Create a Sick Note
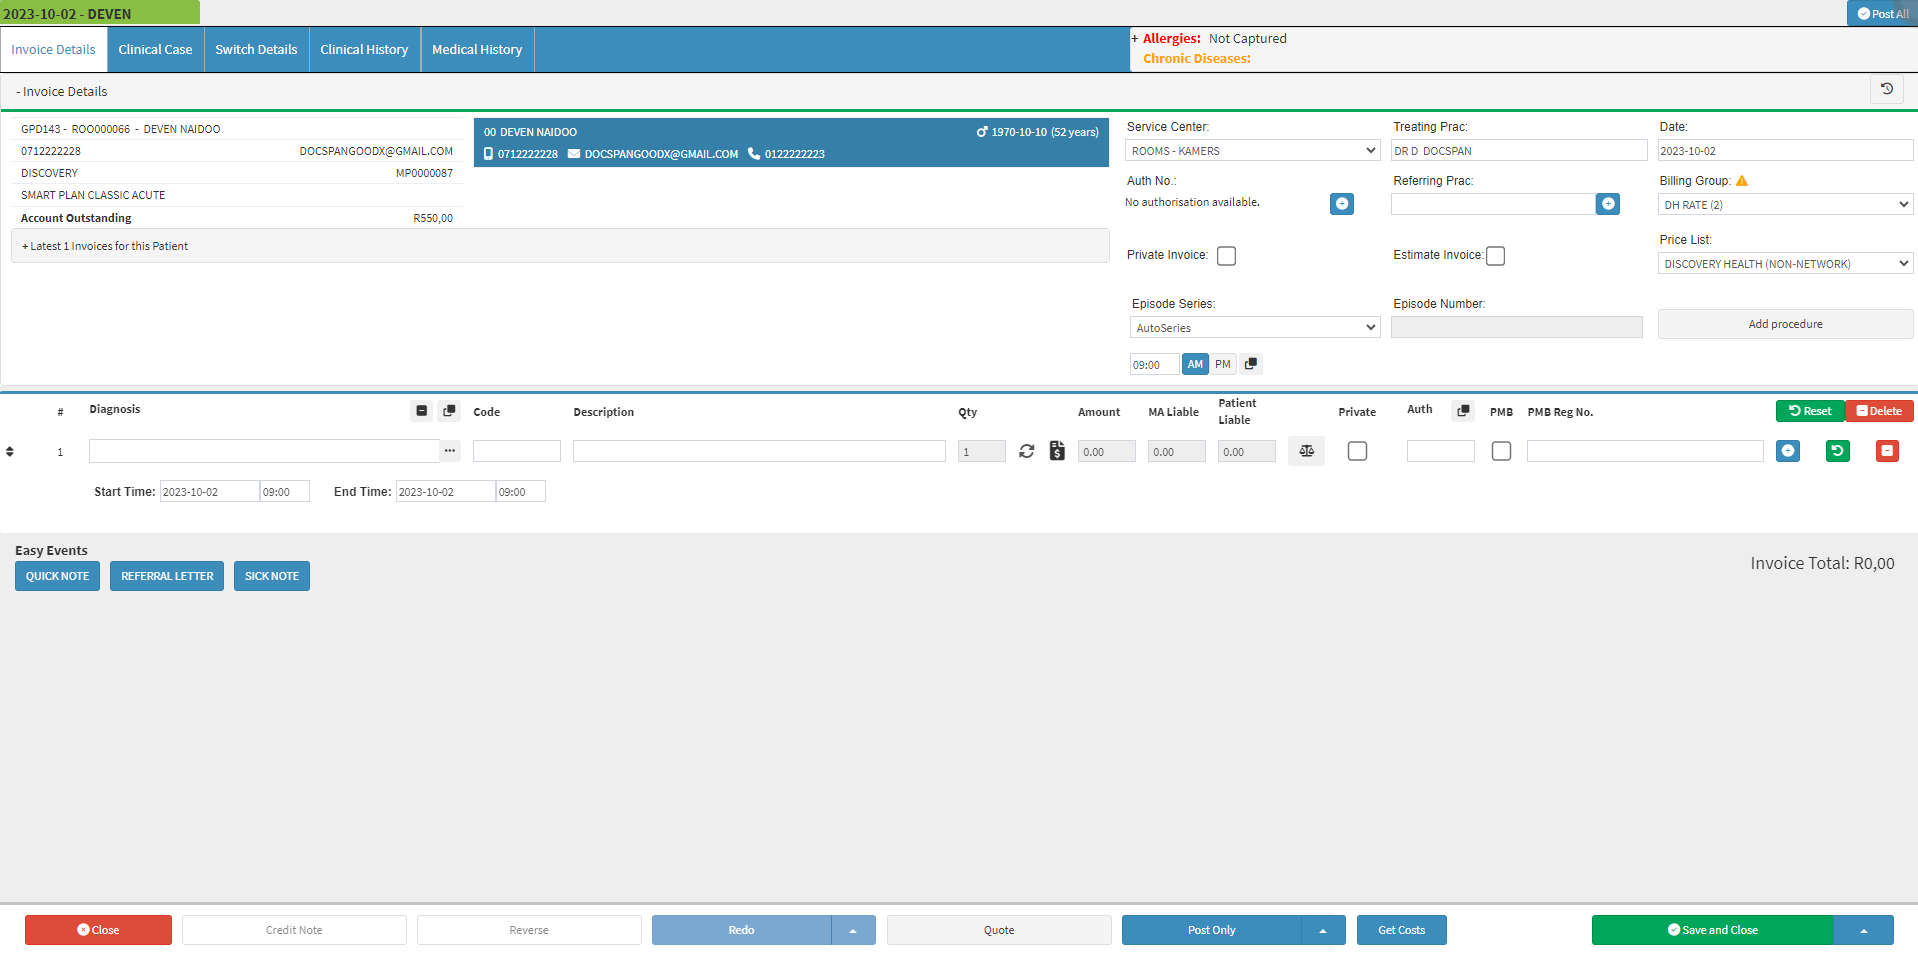 [272, 576]
